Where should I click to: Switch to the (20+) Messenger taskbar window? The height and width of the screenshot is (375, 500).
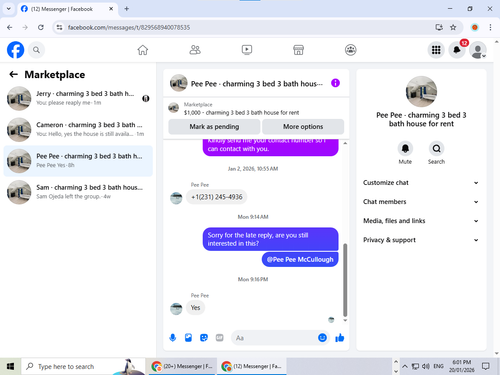click(183, 366)
